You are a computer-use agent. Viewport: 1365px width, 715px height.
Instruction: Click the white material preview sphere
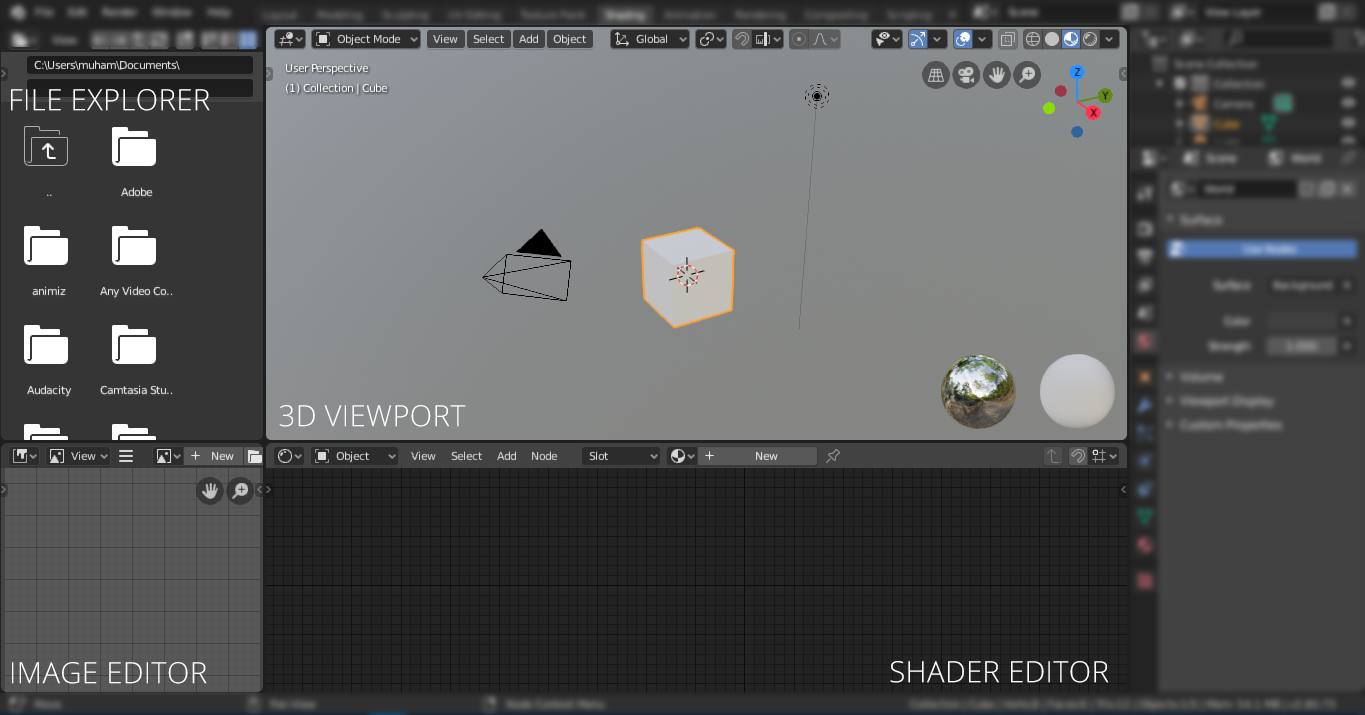[1077, 391]
